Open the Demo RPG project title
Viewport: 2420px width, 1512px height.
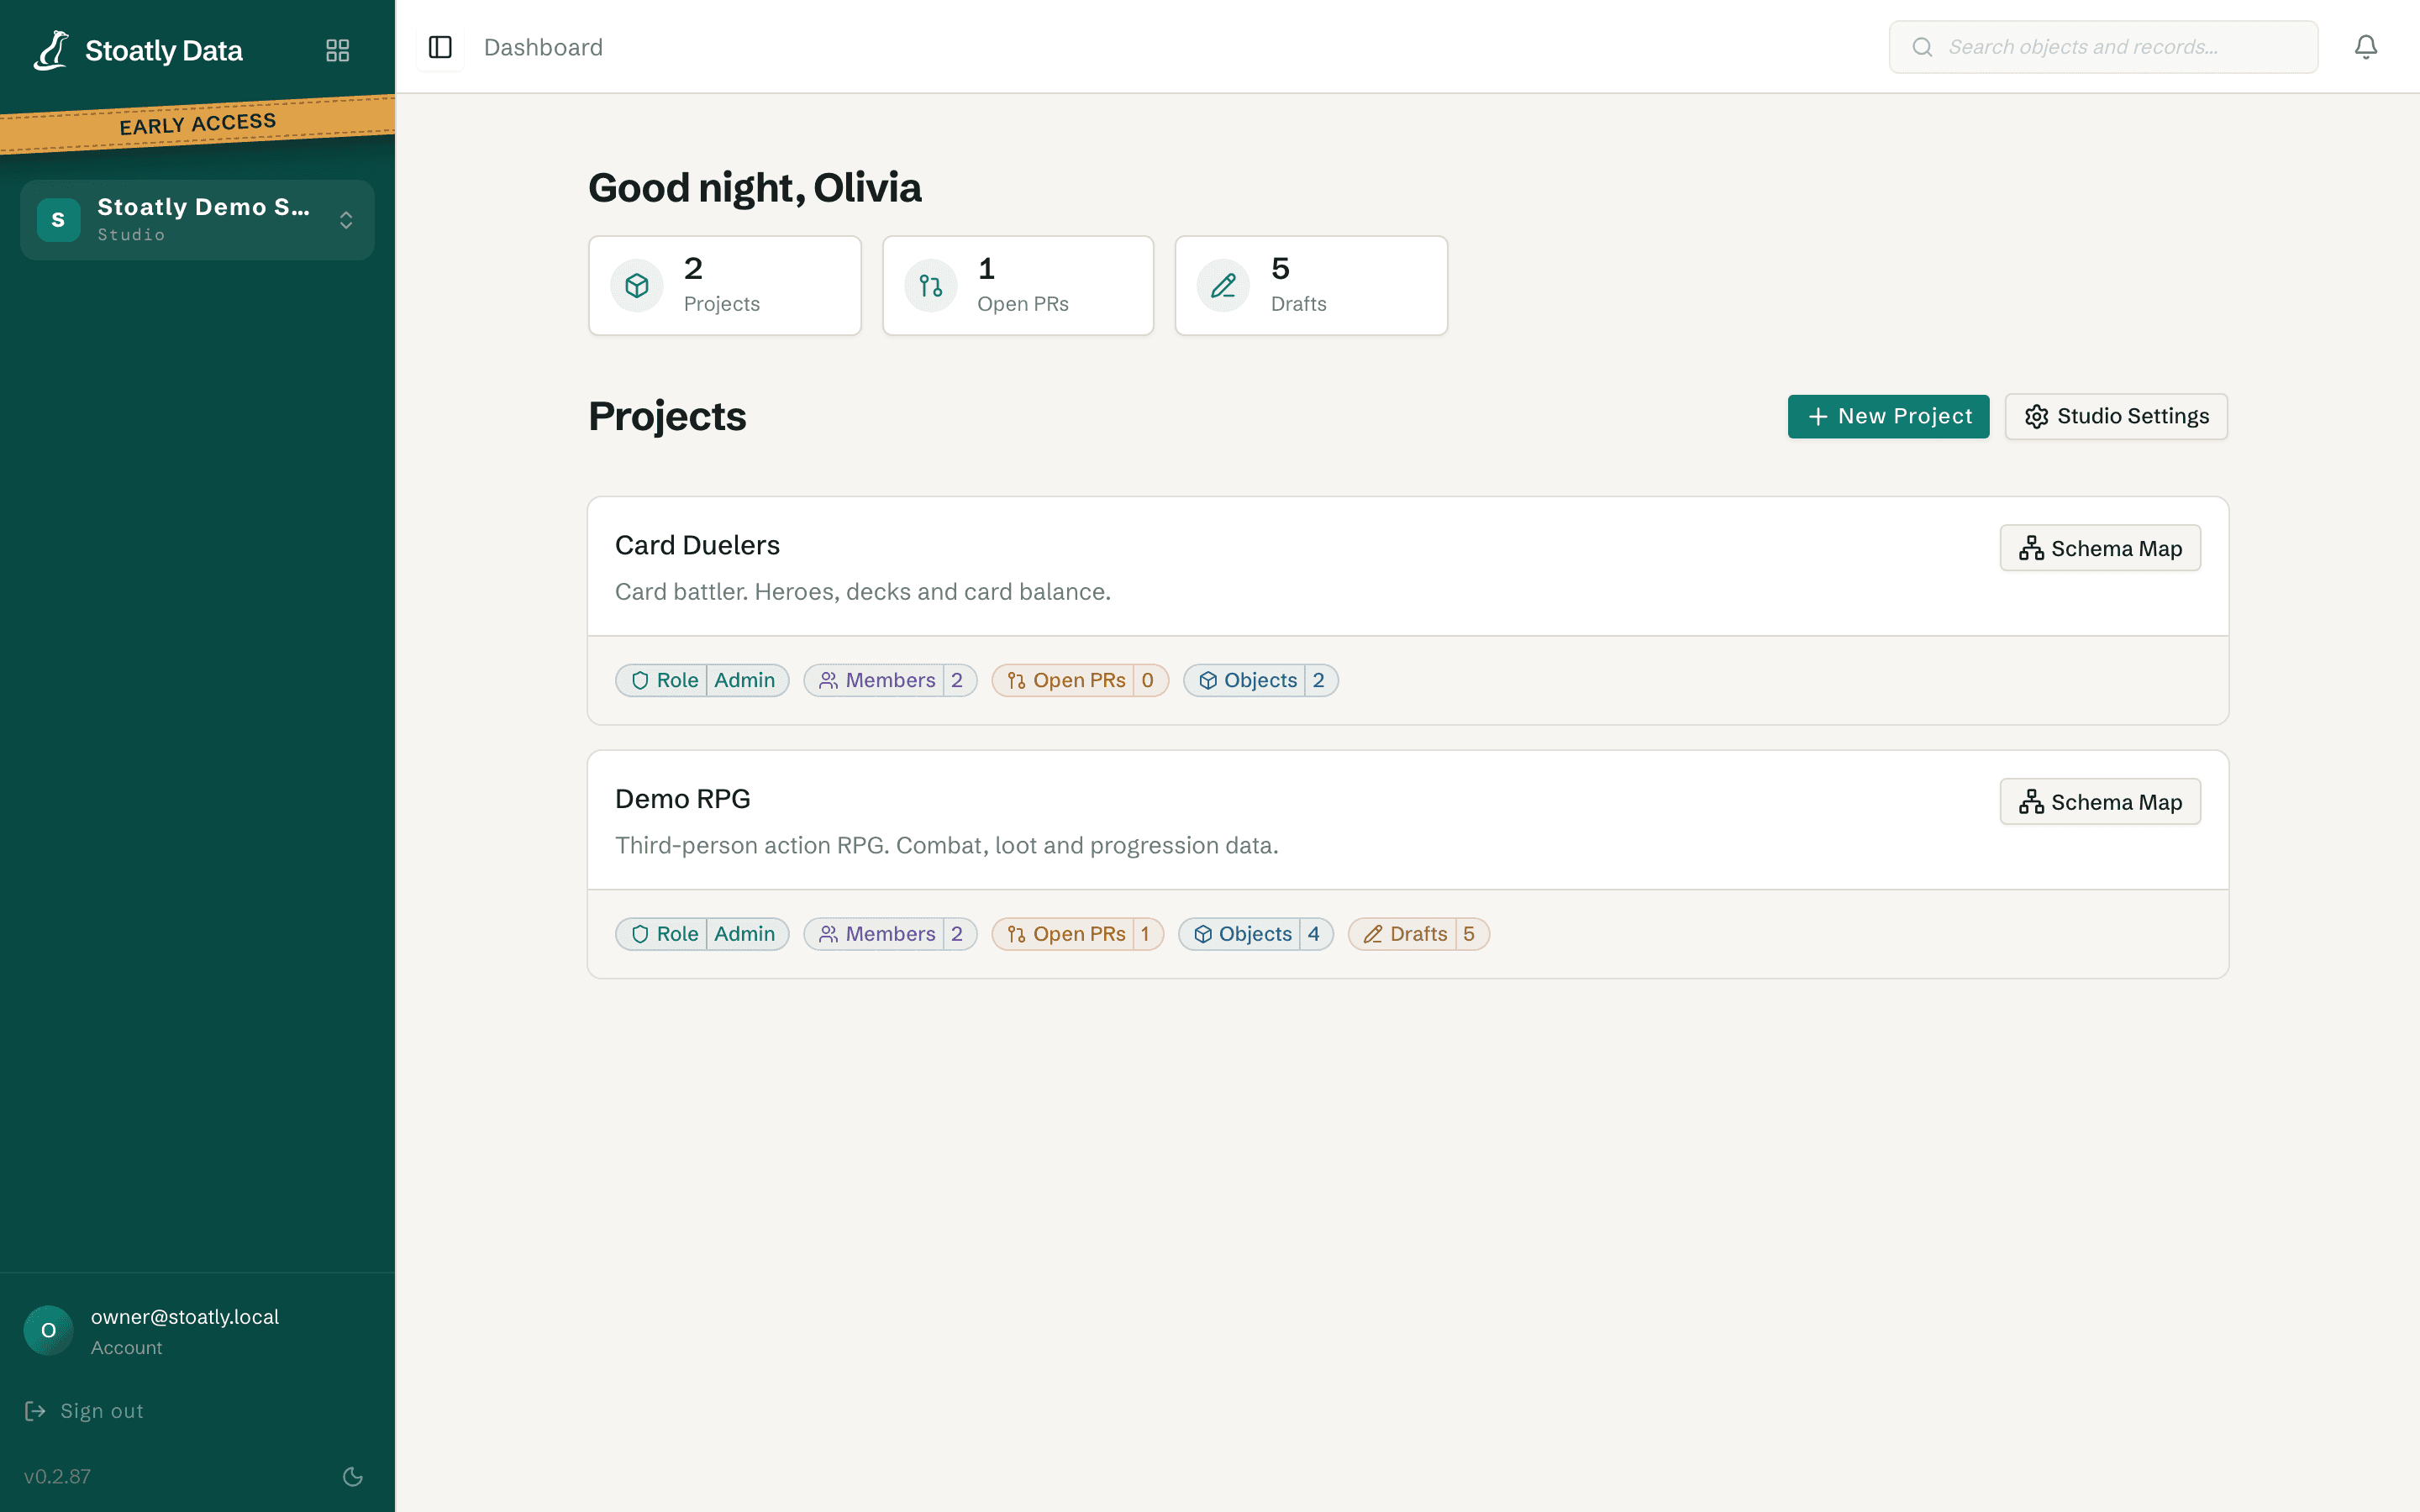pos(682,799)
